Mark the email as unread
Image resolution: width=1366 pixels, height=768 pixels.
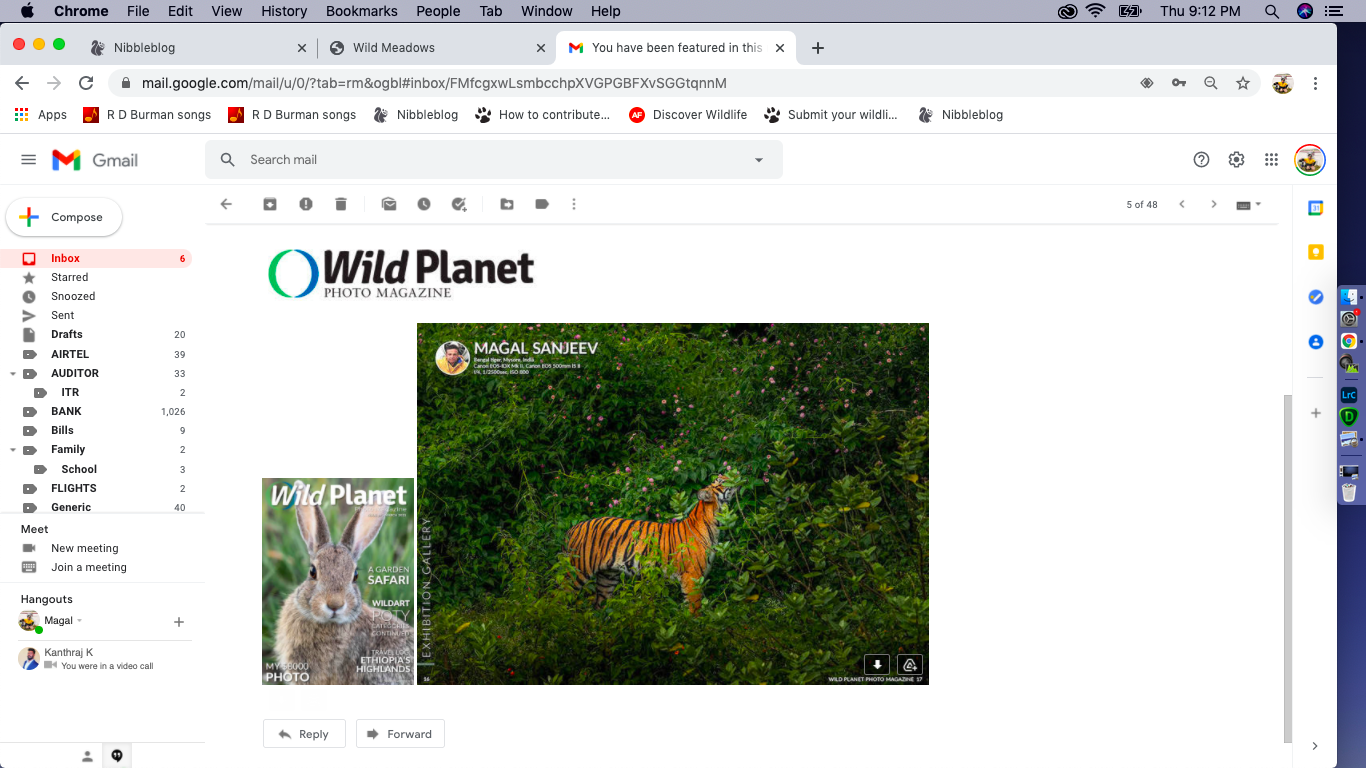tap(389, 204)
